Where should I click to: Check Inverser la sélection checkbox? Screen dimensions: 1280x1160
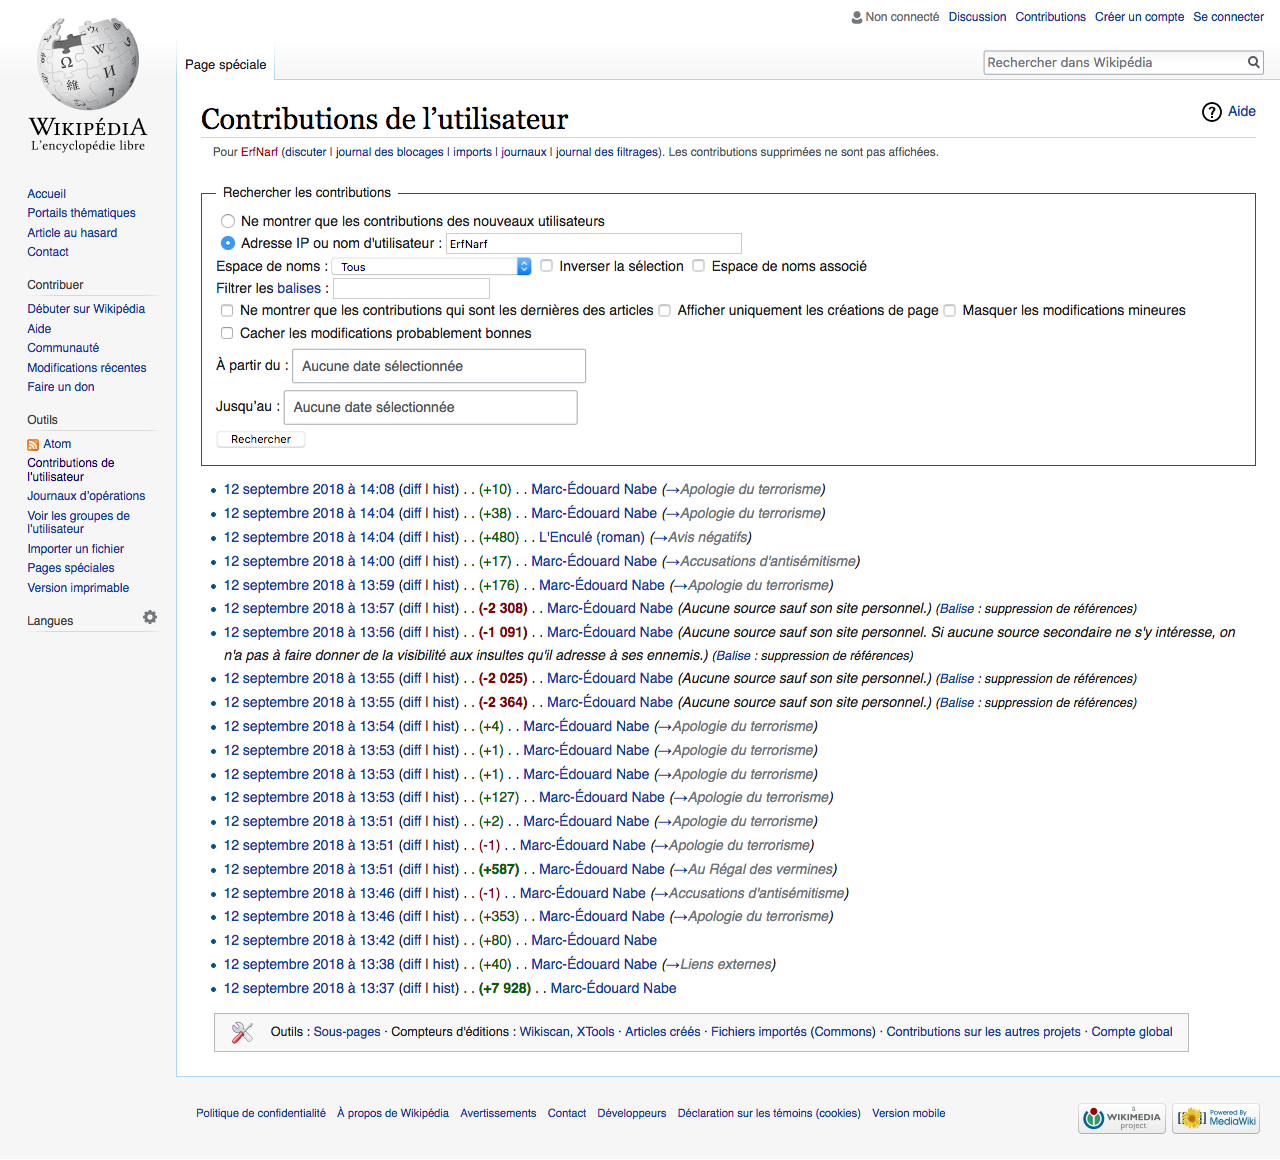tap(547, 266)
